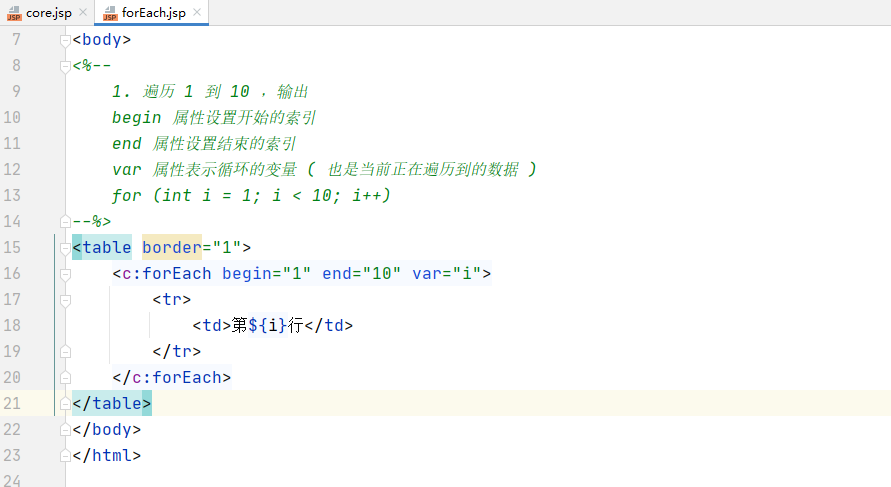Click the closing body fold marker on line 22
This screenshot has height=487, width=891.
point(65,430)
